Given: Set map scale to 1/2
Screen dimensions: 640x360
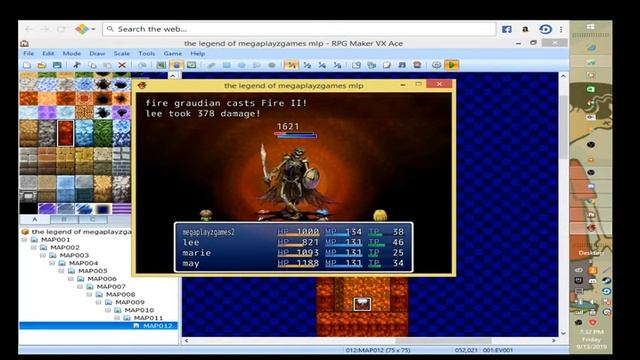Looking at the screenshot, I should pyautogui.click(x=307, y=65).
